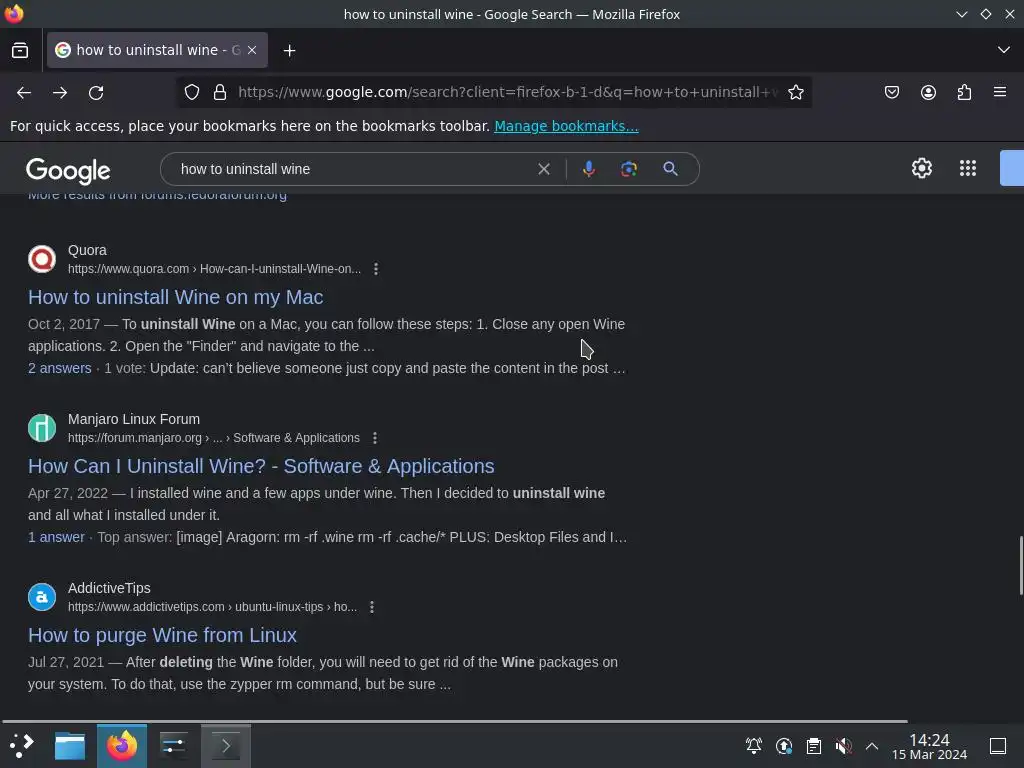The height and width of the screenshot is (768, 1024).
Task: View site security padlock info
Action: (220, 93)
